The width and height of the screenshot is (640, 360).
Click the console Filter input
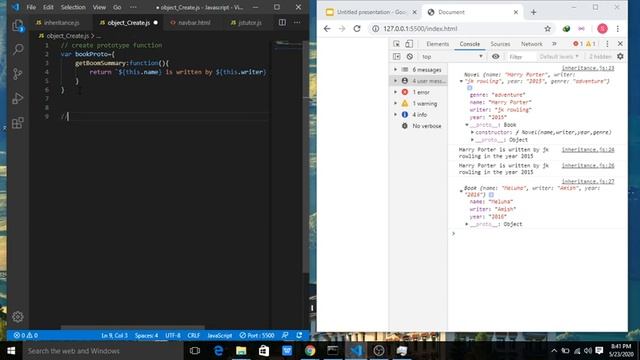[x=520, y=57]
